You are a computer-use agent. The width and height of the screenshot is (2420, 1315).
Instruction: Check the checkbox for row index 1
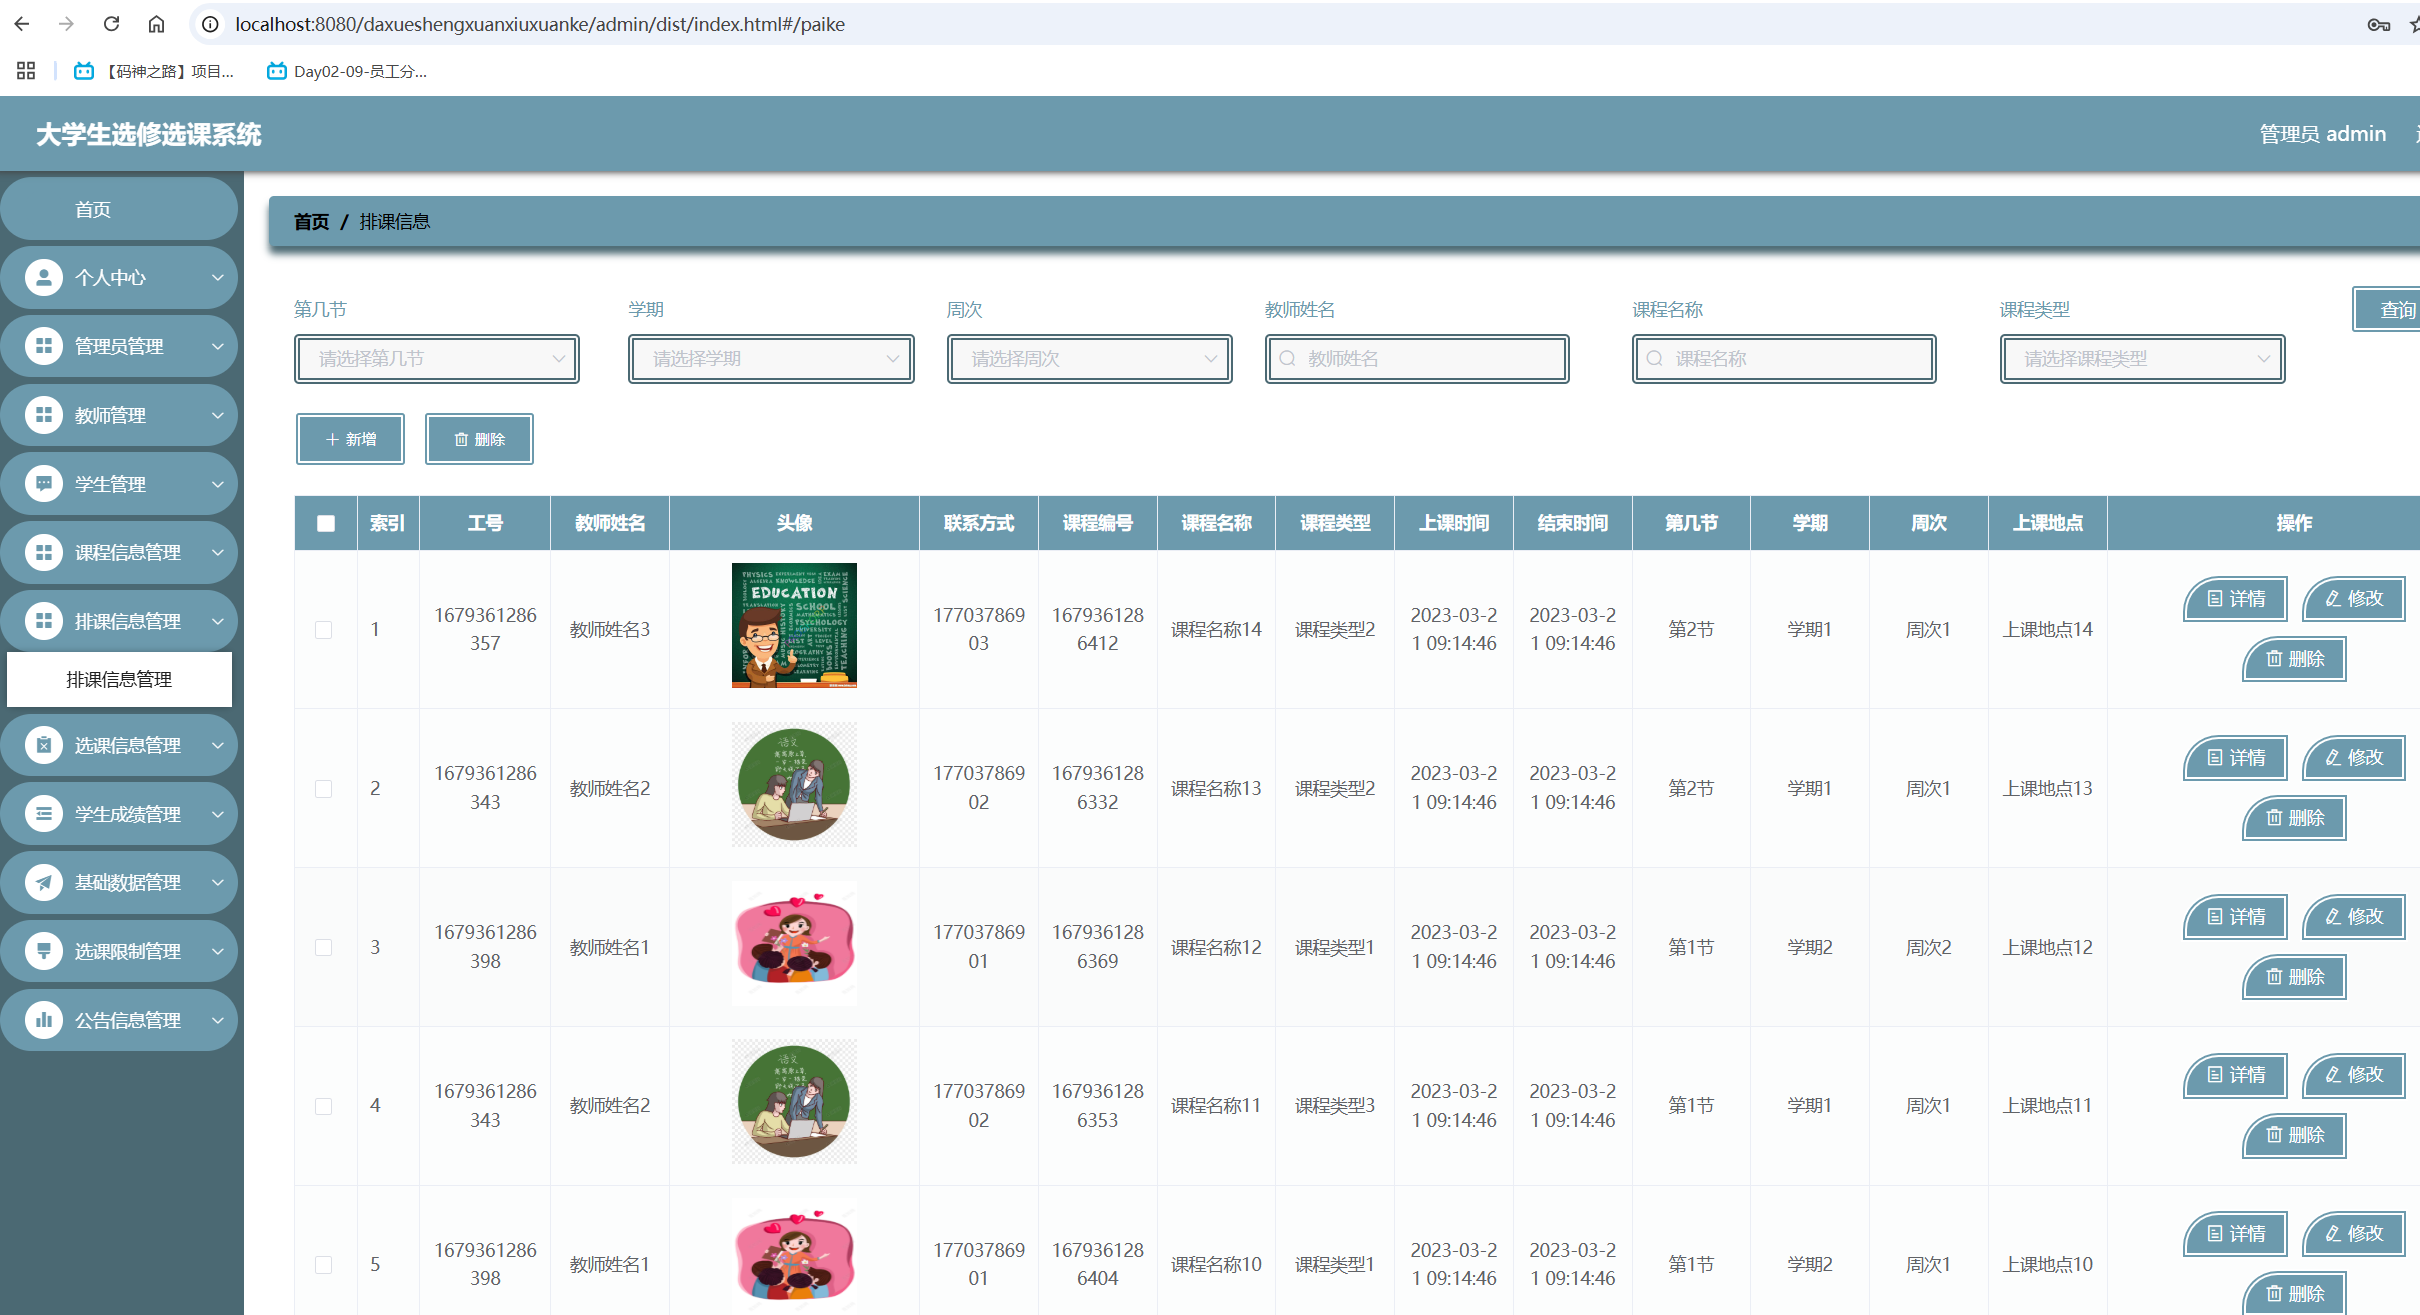point(323,630)
